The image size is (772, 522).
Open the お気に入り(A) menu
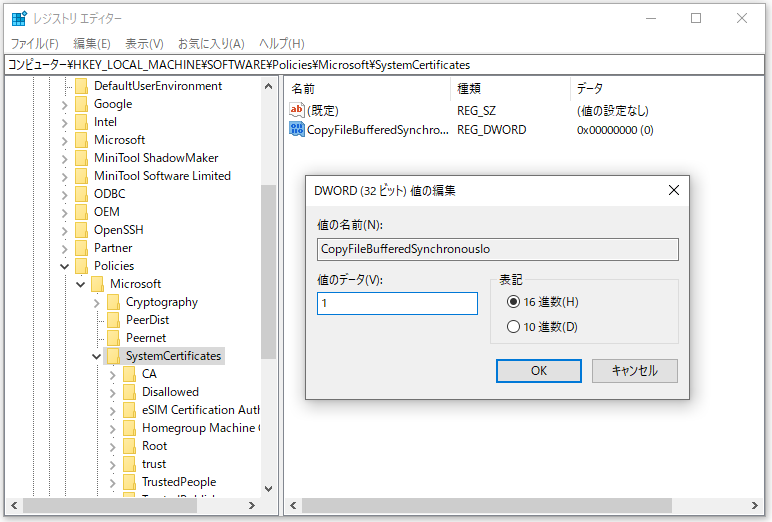point(211,44)
